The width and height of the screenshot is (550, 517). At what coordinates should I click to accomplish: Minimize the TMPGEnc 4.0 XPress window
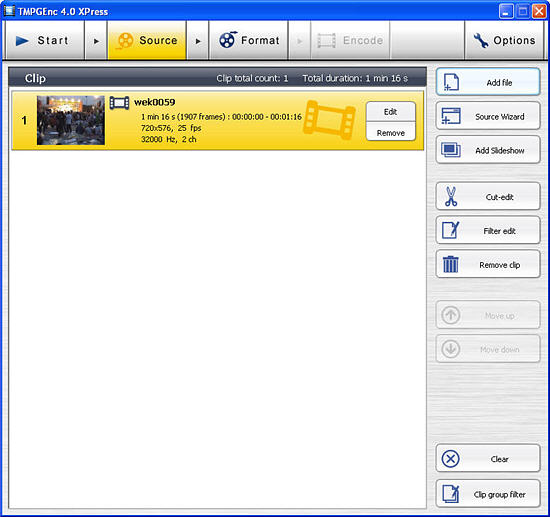tap(506, 11)
